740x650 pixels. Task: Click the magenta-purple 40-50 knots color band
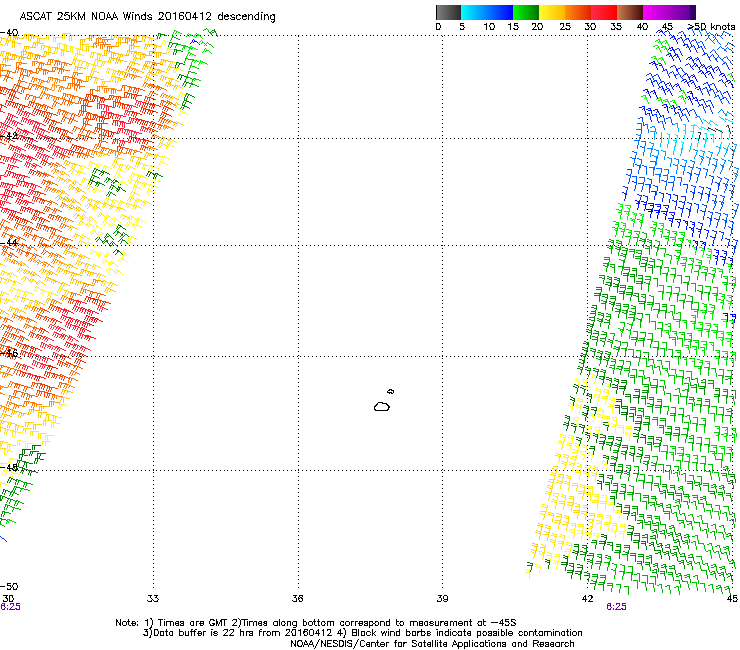coord(669,12)
